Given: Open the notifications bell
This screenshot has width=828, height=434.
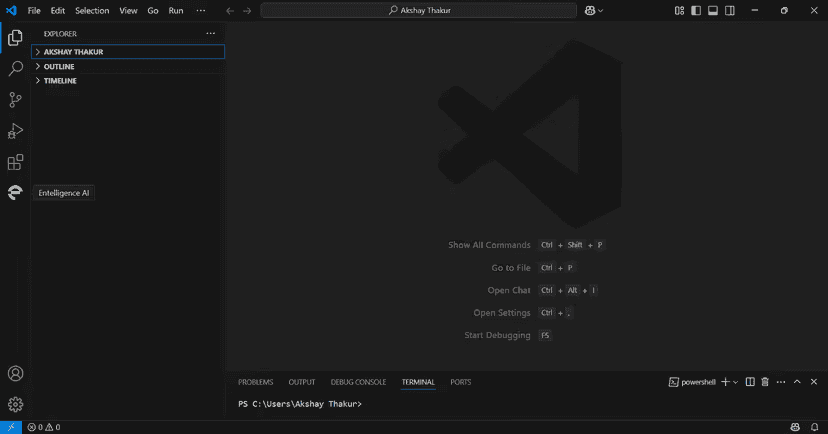Looking at the screenshot, I should coord(815,427).
